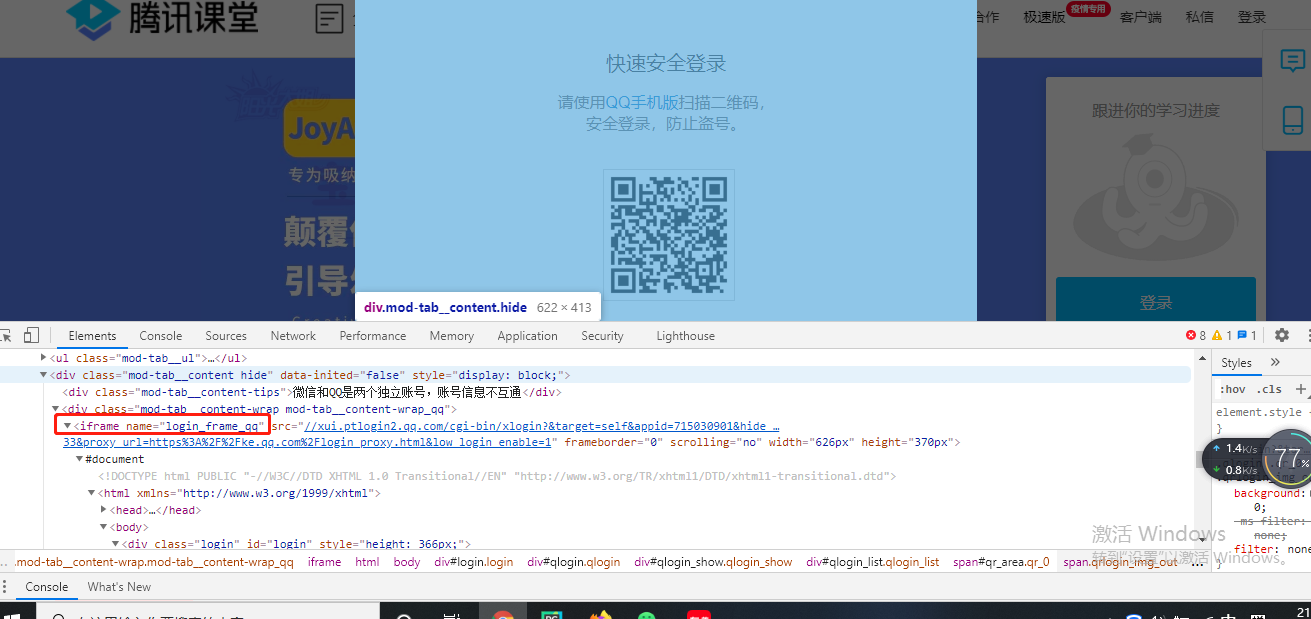Toggle the :hov element state option
The width and height of the screenshot is (1311, 619).
click(x=1232, y=389)
